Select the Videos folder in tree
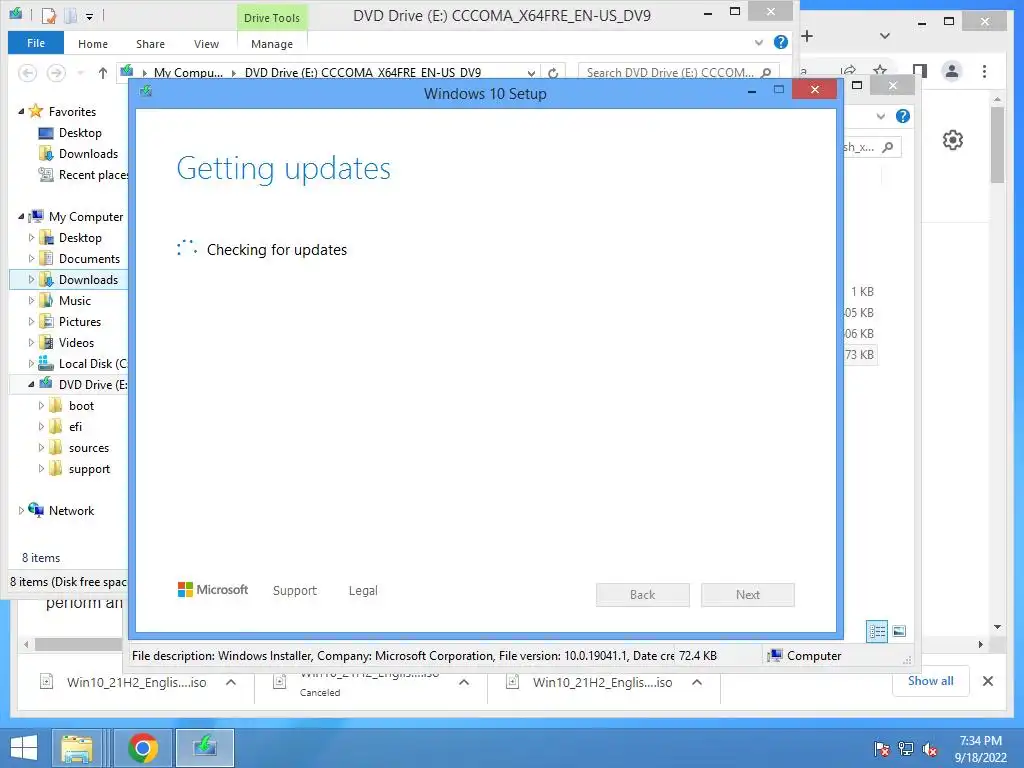This screenshot has width=1024, height=768. click(76, 342)
